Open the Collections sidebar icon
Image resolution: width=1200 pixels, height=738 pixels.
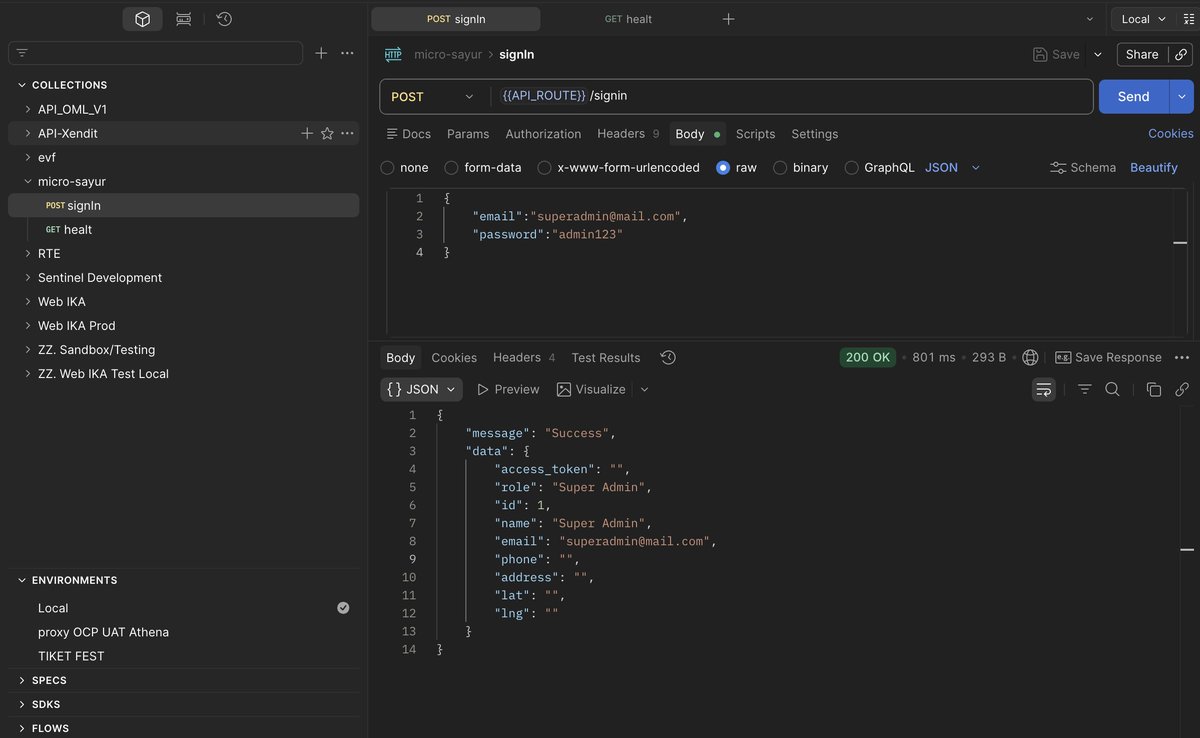(x=143, y=19)
